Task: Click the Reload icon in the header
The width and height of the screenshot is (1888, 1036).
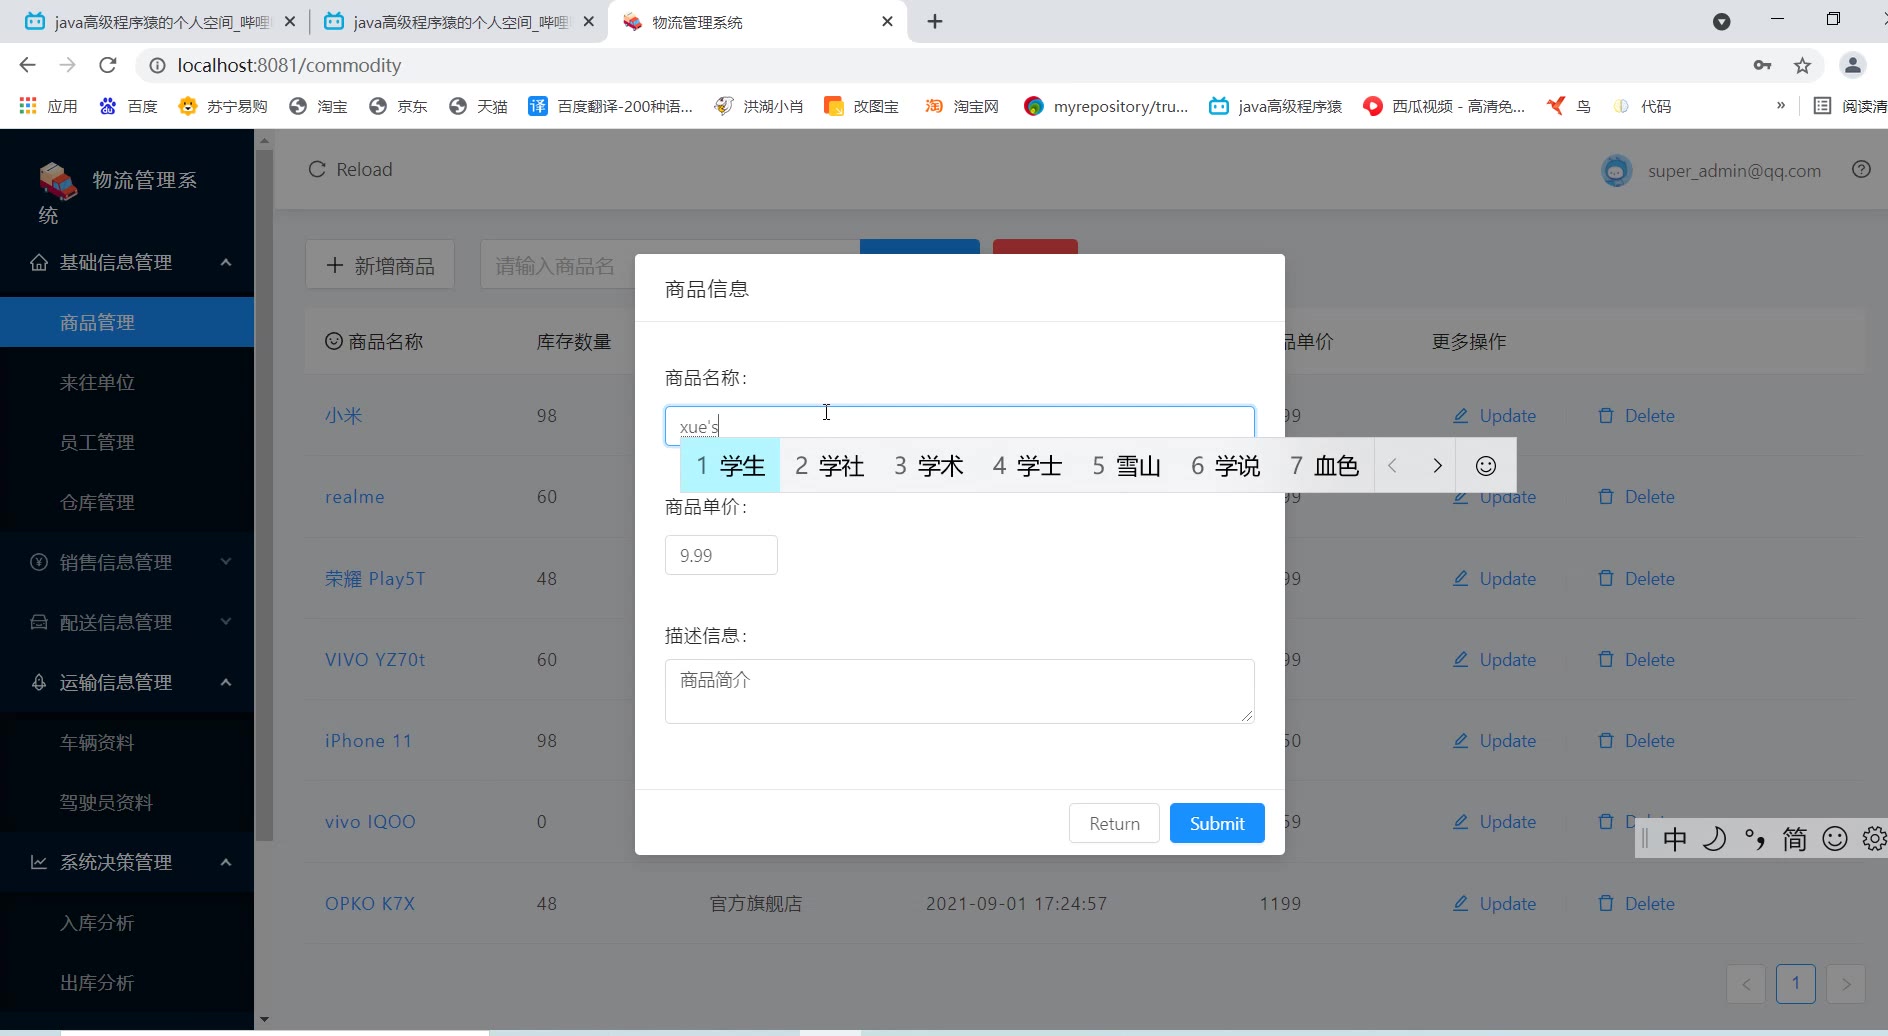Action: click(x=317, y=169)
